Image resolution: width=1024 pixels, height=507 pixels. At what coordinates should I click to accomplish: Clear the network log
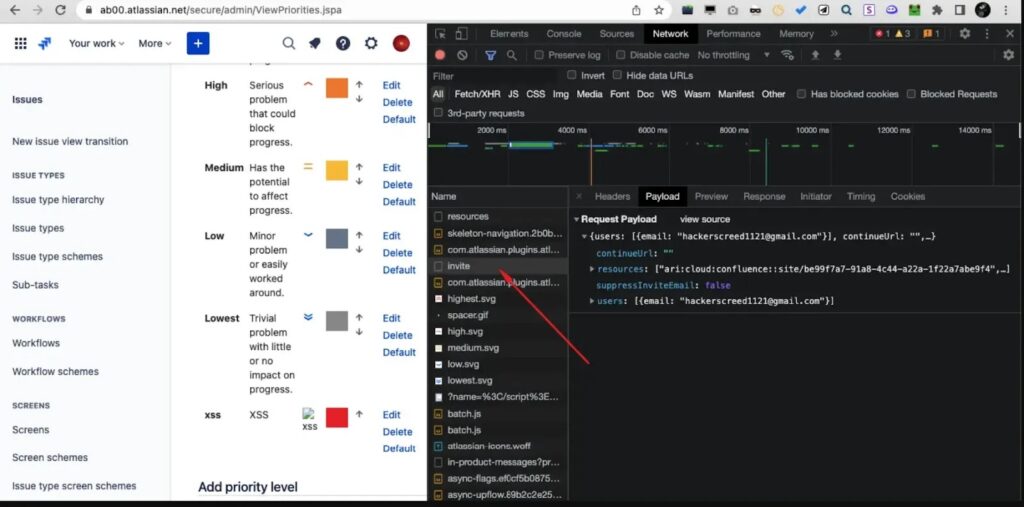[462, 55]
